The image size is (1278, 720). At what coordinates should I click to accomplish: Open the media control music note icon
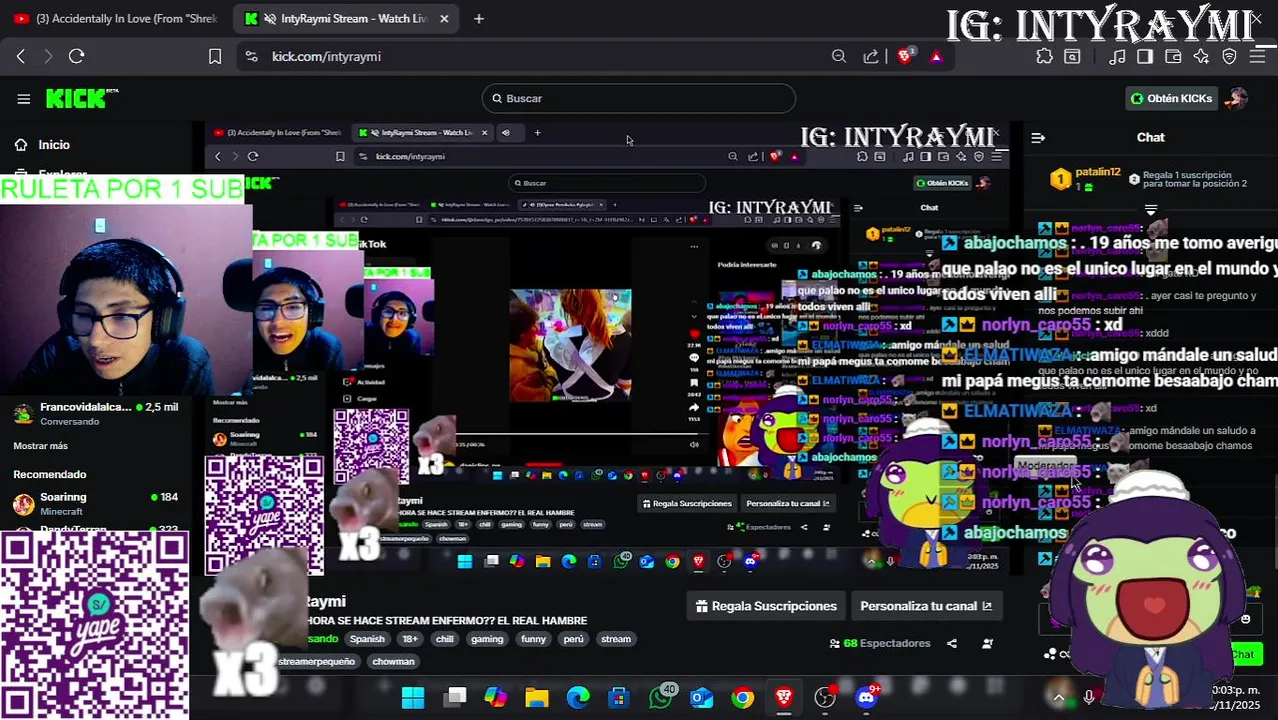click(1118, 56)
